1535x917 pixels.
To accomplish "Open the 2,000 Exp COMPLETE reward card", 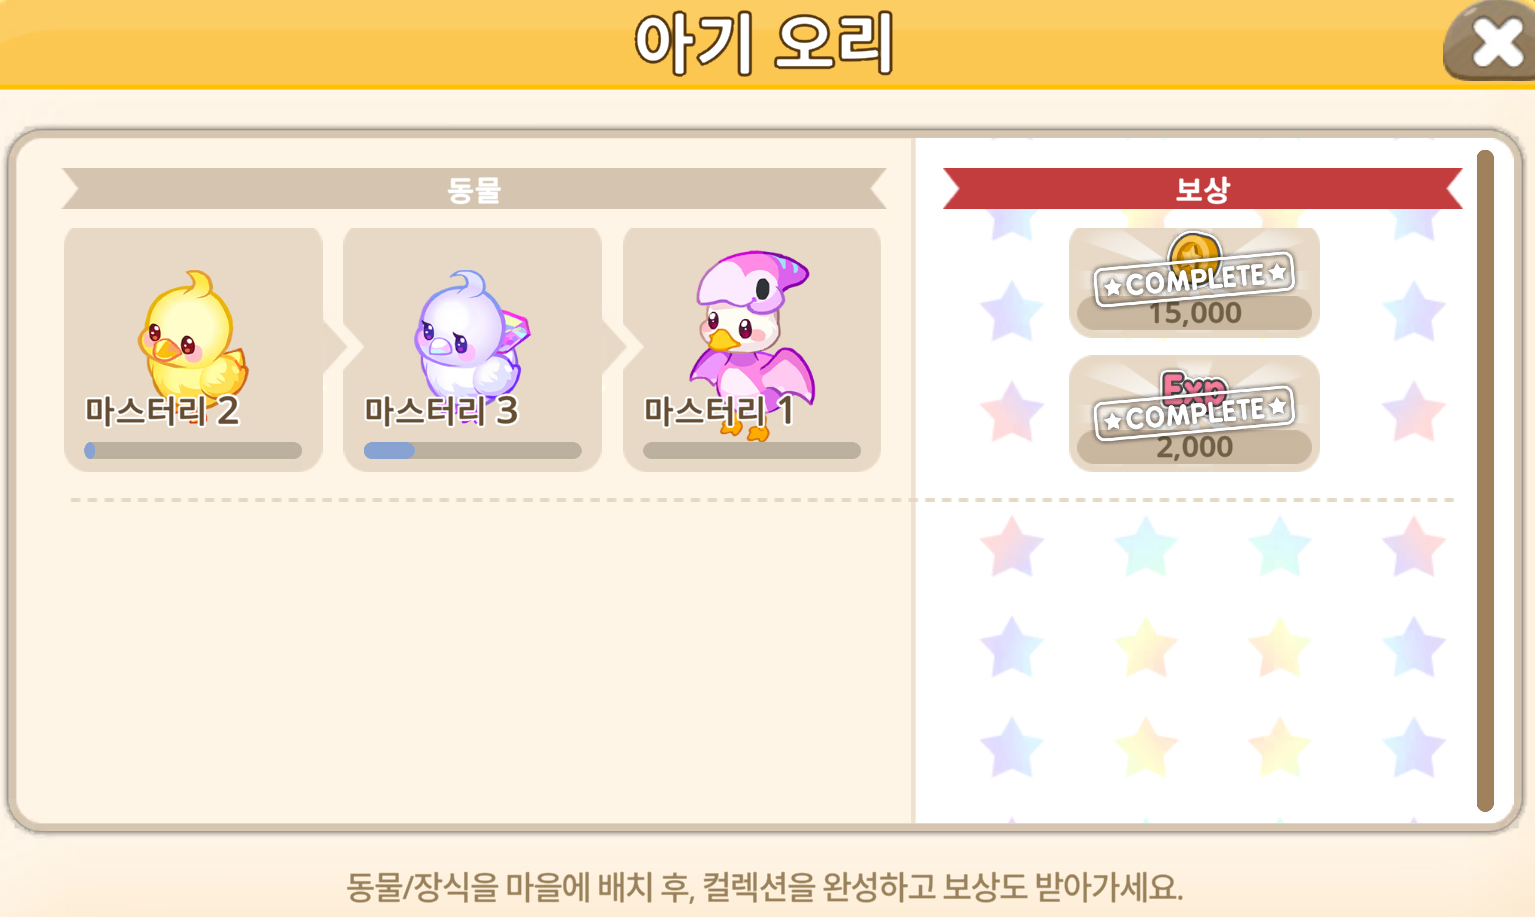I will 1194,413.
